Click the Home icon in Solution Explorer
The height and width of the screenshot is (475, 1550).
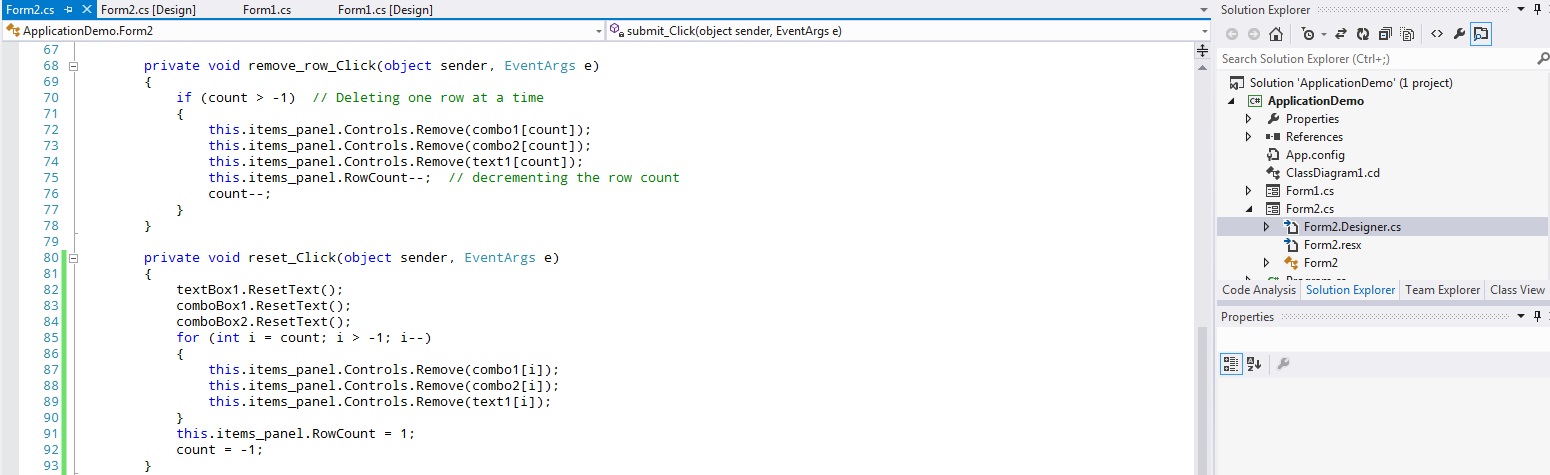(1276, 34)
